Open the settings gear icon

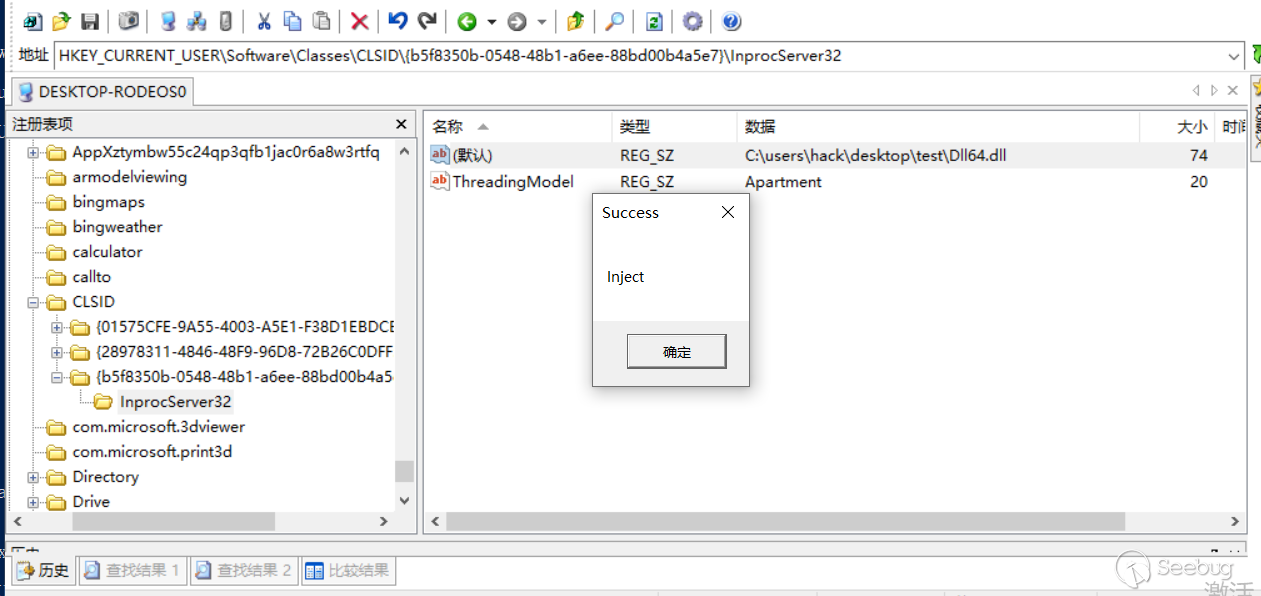[x=692, y=21]
